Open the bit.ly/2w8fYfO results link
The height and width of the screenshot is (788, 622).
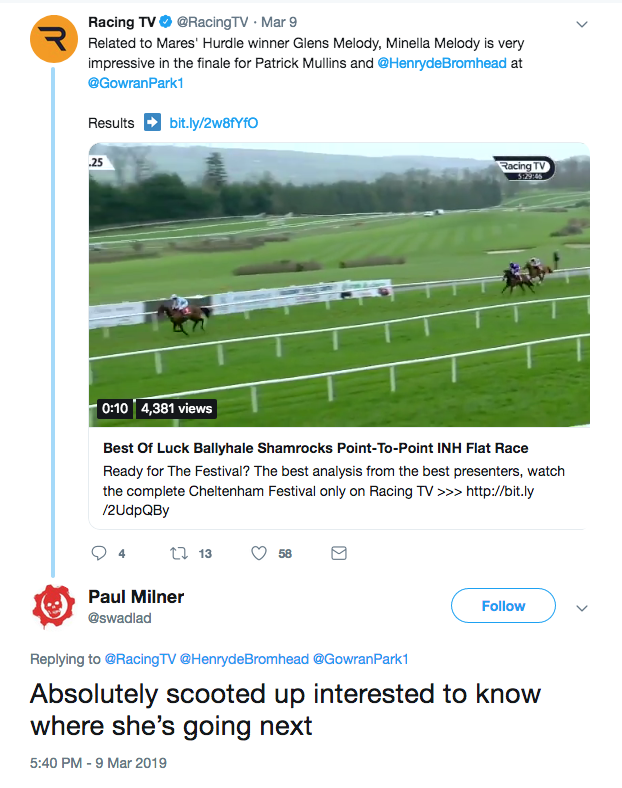pyautogui.click(x=214, y=123)
